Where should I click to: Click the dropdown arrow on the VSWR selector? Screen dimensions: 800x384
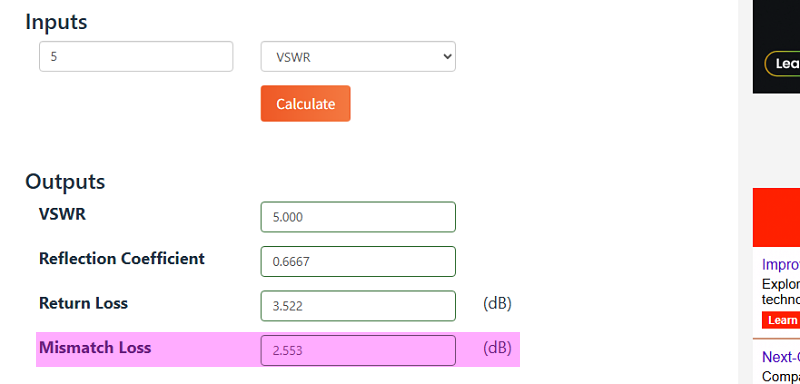447,57
